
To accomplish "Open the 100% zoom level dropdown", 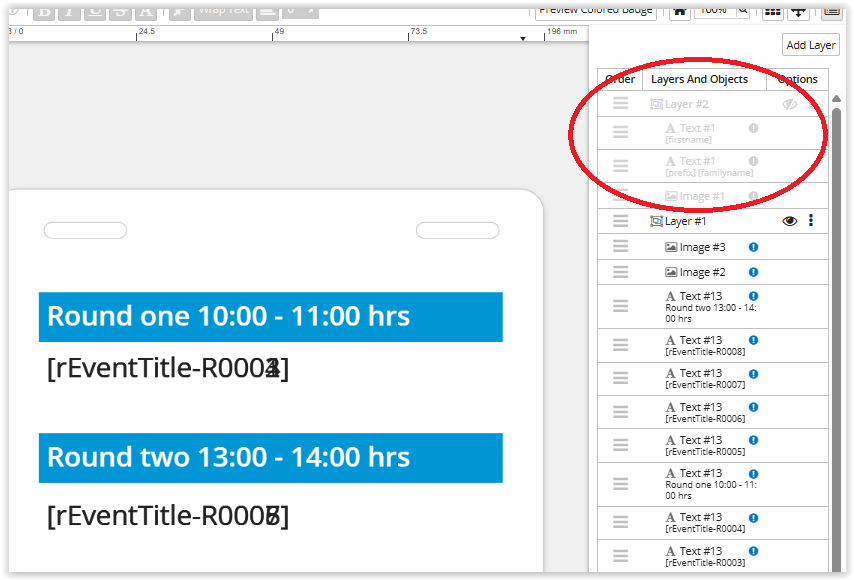I will [x=713, y=10].
